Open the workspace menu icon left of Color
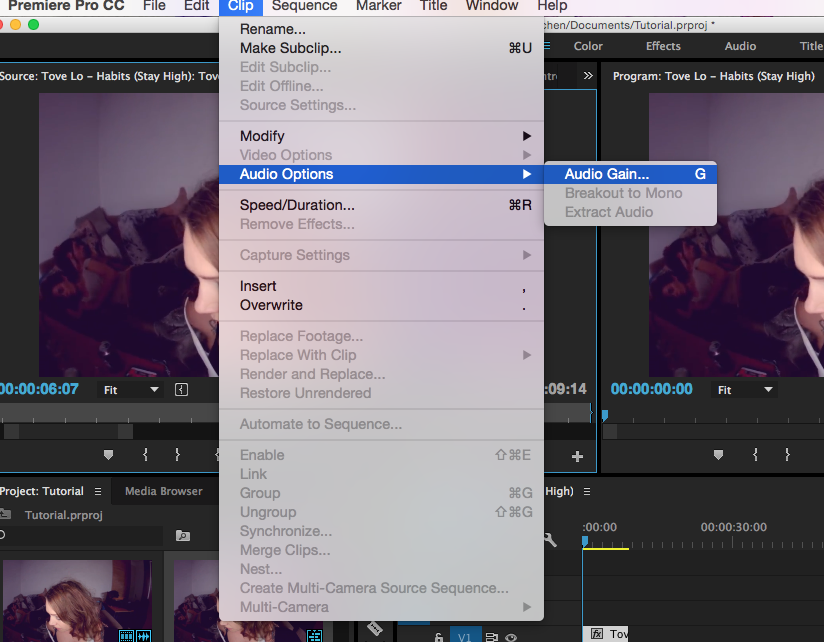 [x=547, y=46]
